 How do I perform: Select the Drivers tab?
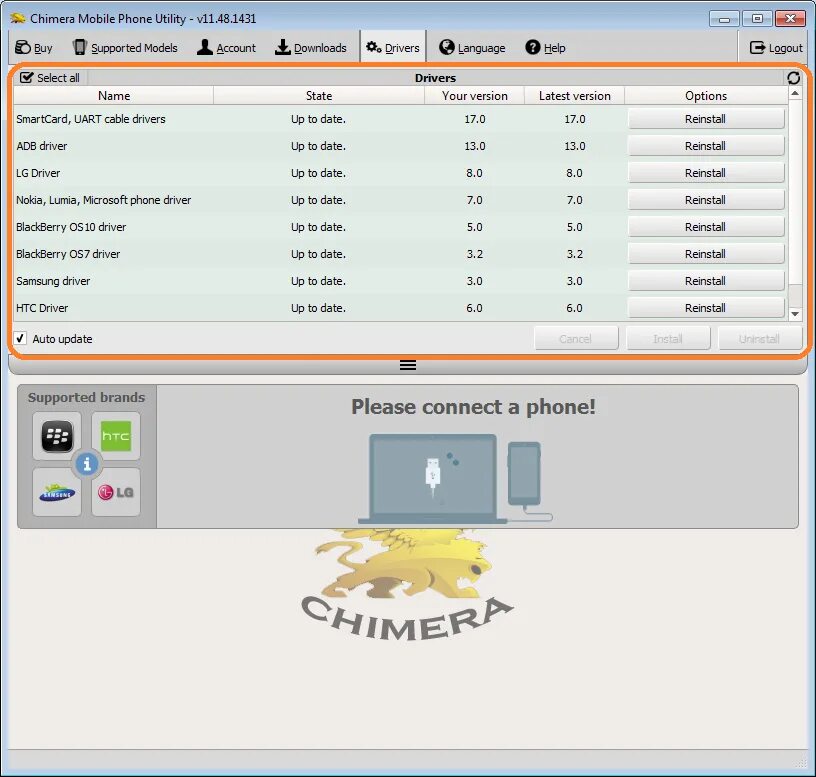point(393,48)
